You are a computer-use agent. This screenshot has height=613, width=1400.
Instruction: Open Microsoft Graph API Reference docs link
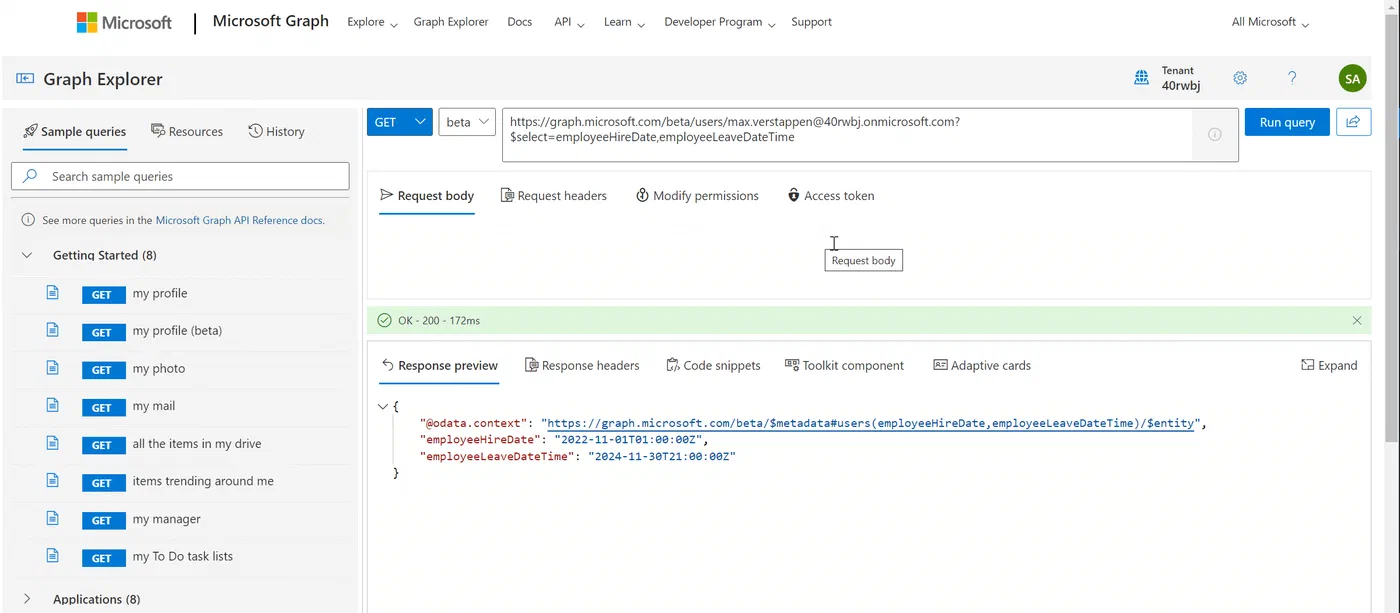(x=240, y=220)
